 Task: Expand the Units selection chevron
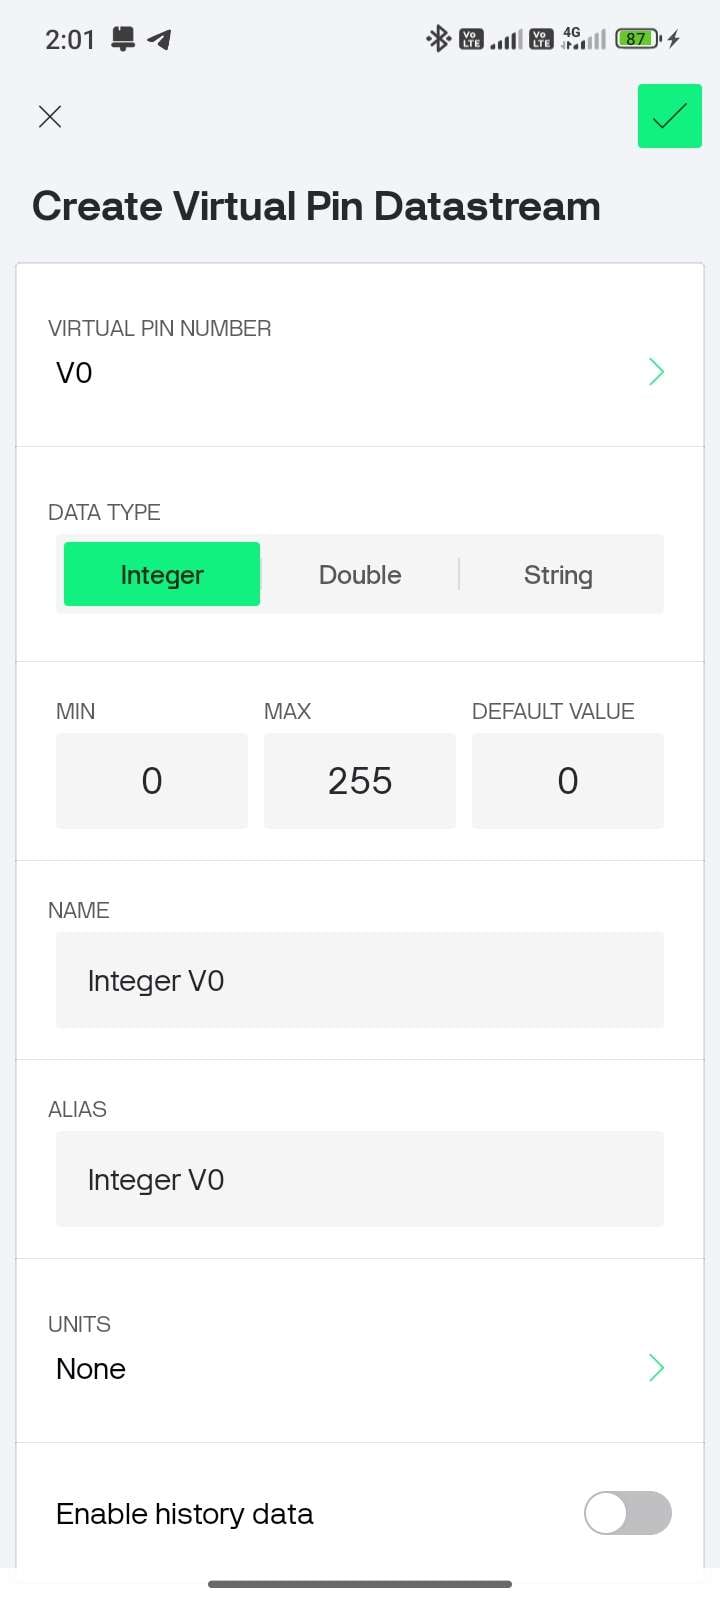click(x=656, y=1368)
